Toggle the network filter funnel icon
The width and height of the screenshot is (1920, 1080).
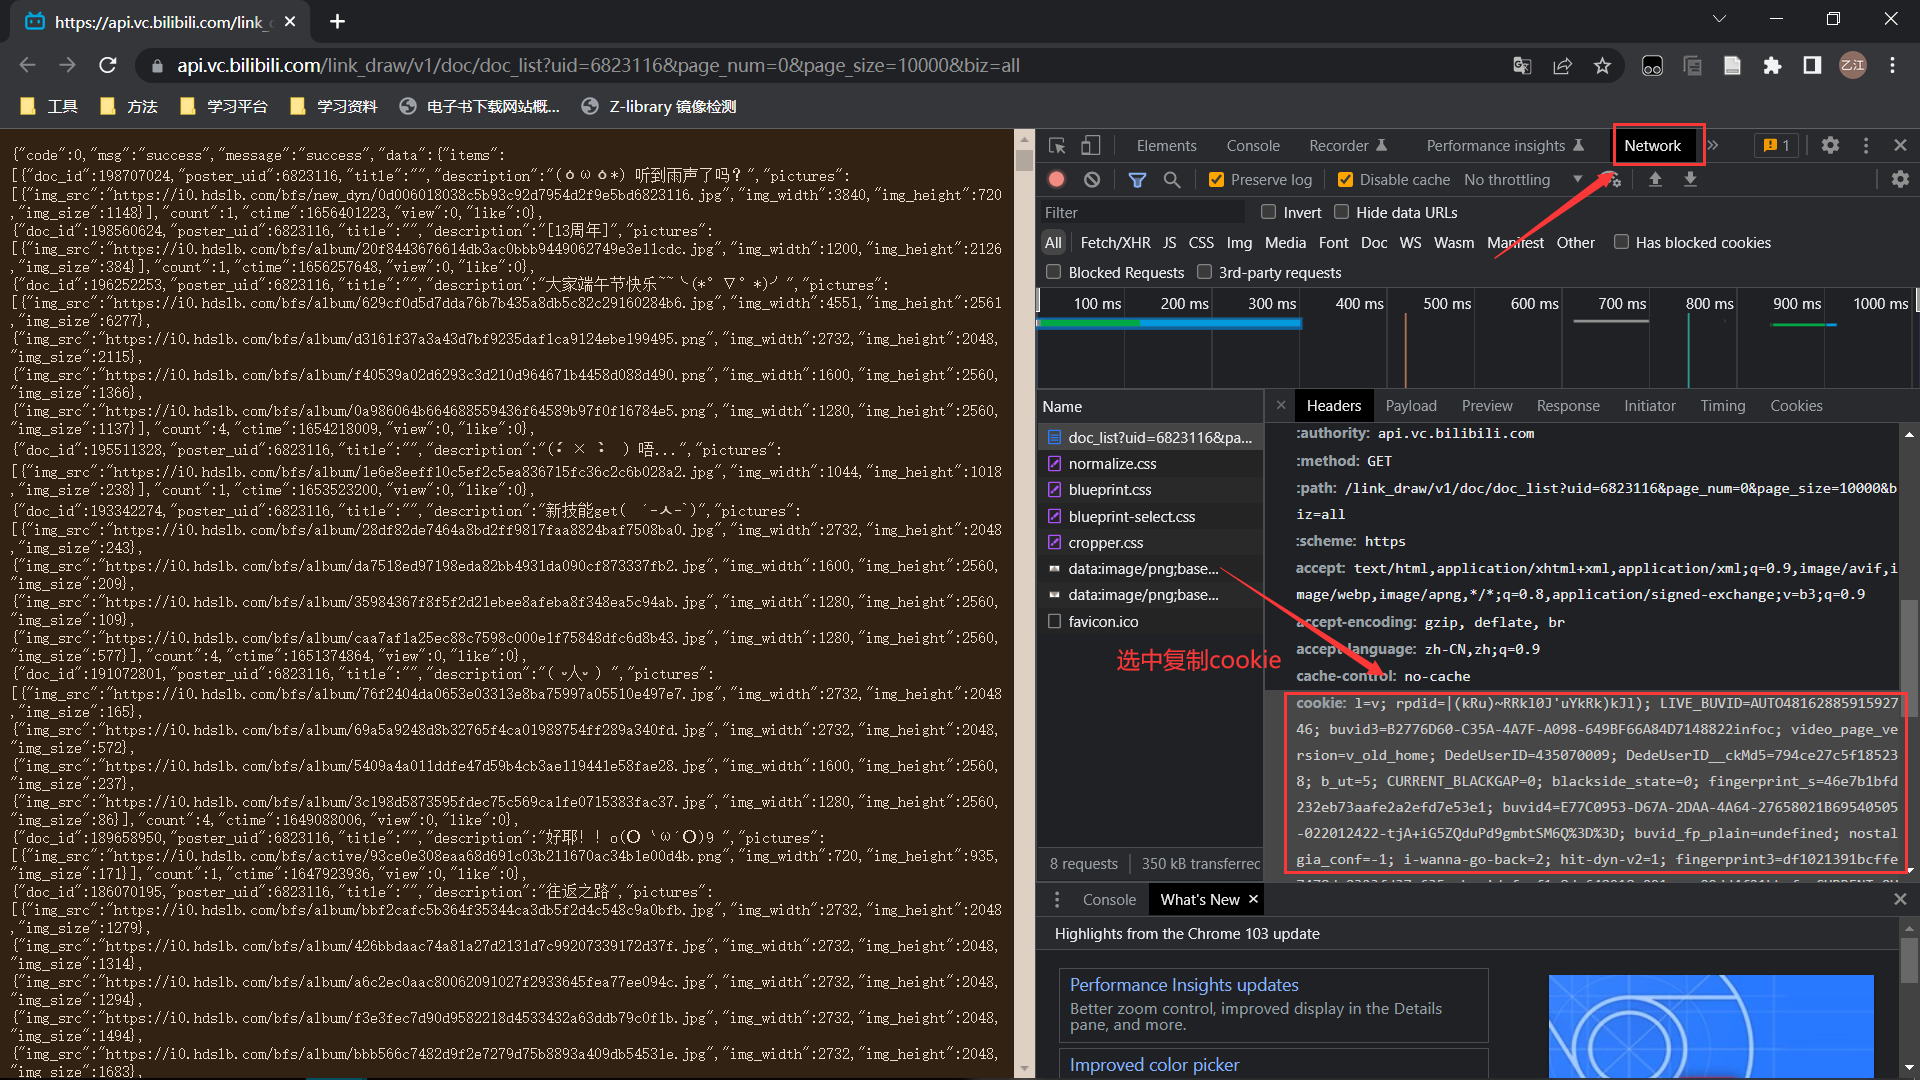[1137, 180]
